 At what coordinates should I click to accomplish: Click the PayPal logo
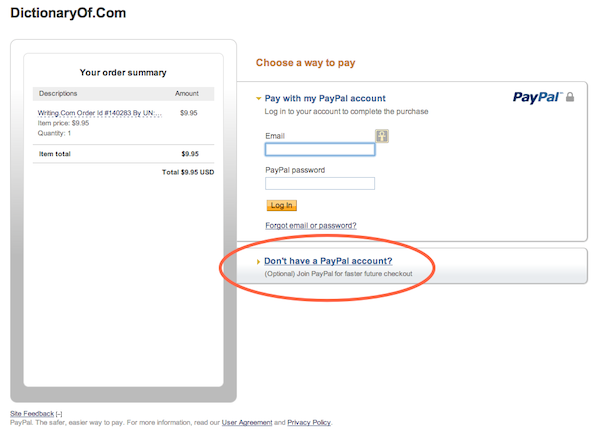pyautogui.click(x=537, y=97)
